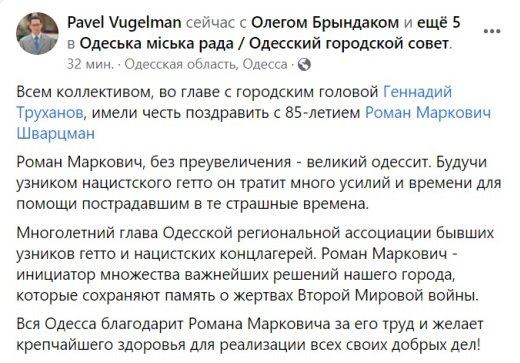The height and width of the screenshot is (363, 520).
Task: Click the phrase 'Второй Мировой войны'
Action: point(388,296)
